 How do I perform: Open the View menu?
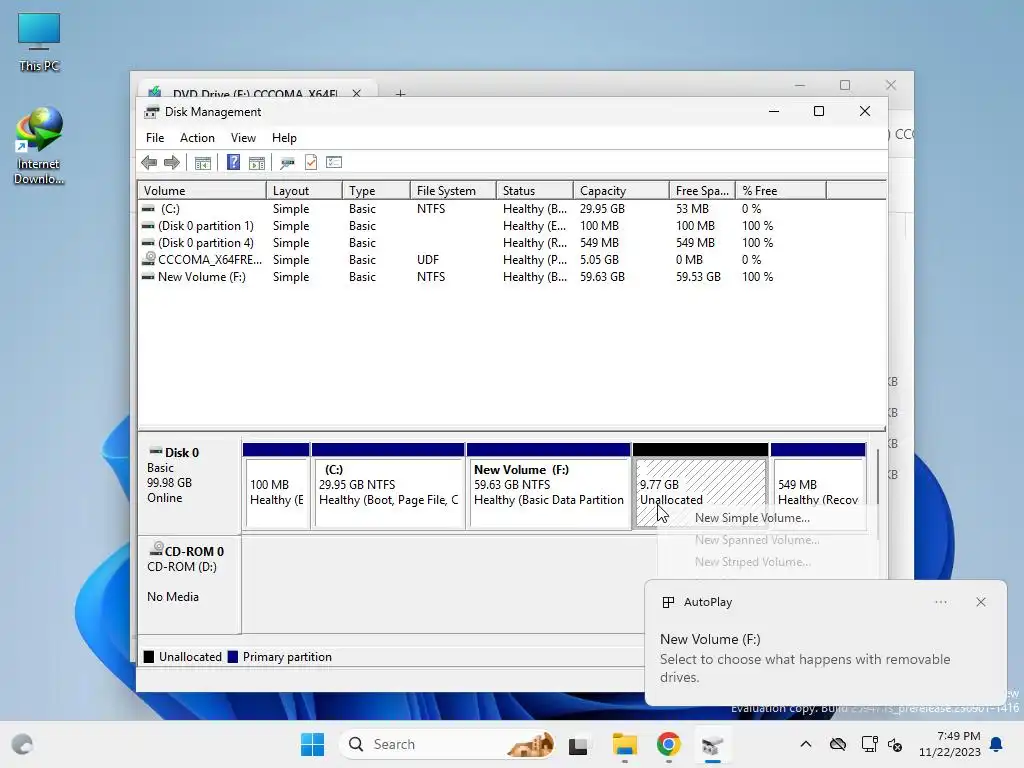coord(243,138)
